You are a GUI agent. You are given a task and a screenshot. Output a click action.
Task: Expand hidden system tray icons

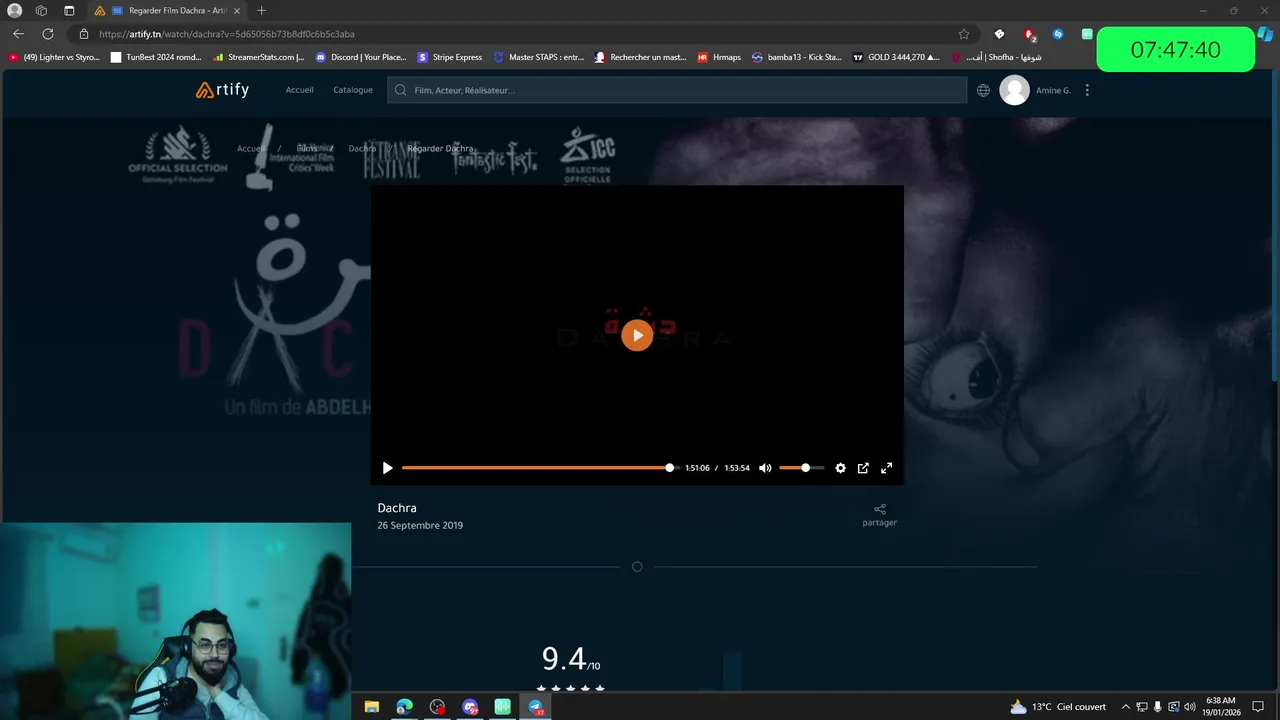click(1125, 707)
